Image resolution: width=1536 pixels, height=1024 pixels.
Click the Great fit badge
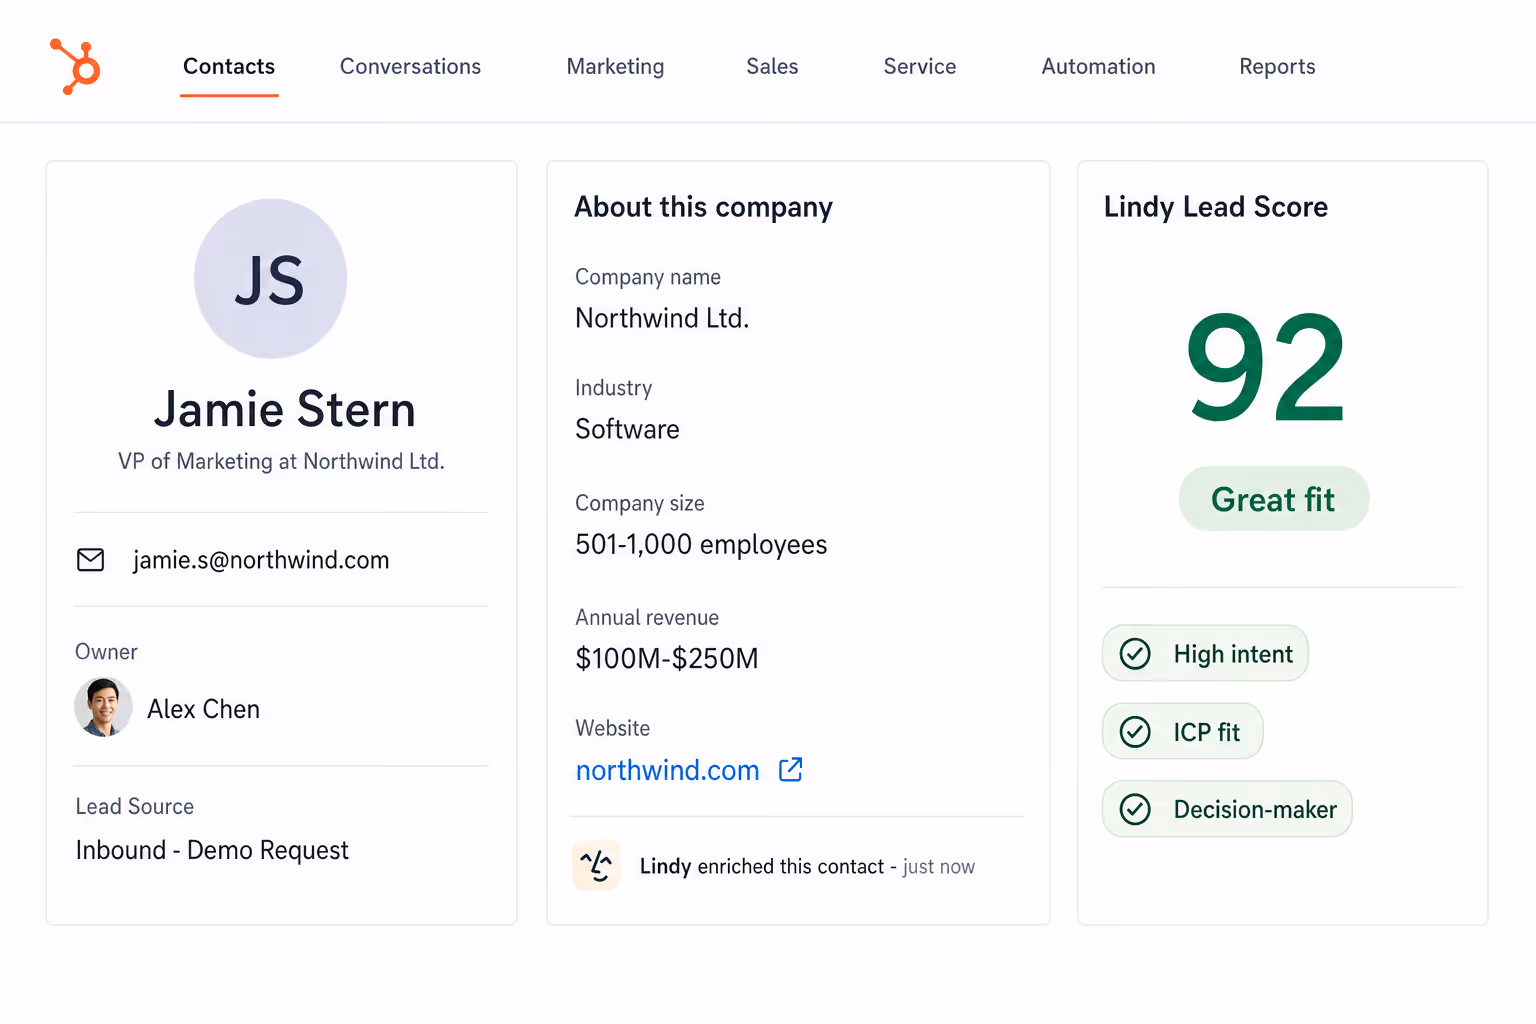click(1273, 499)
